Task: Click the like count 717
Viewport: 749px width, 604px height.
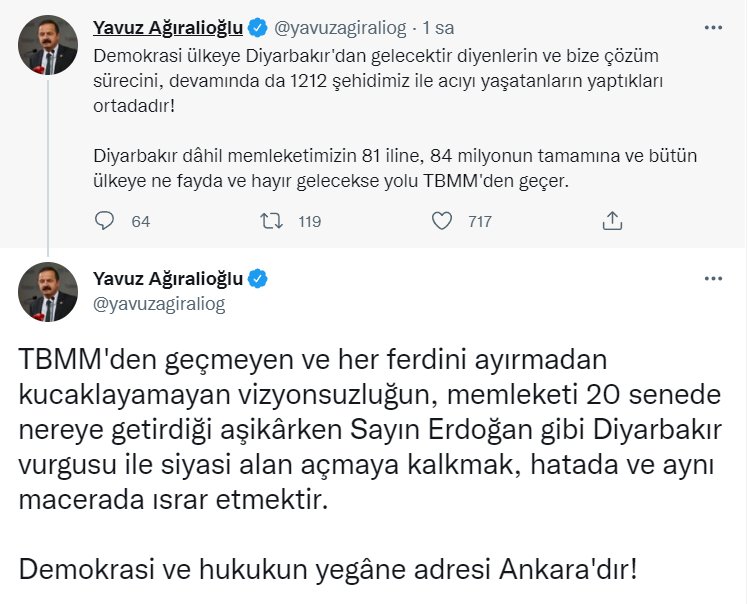Action: [480, 221]
